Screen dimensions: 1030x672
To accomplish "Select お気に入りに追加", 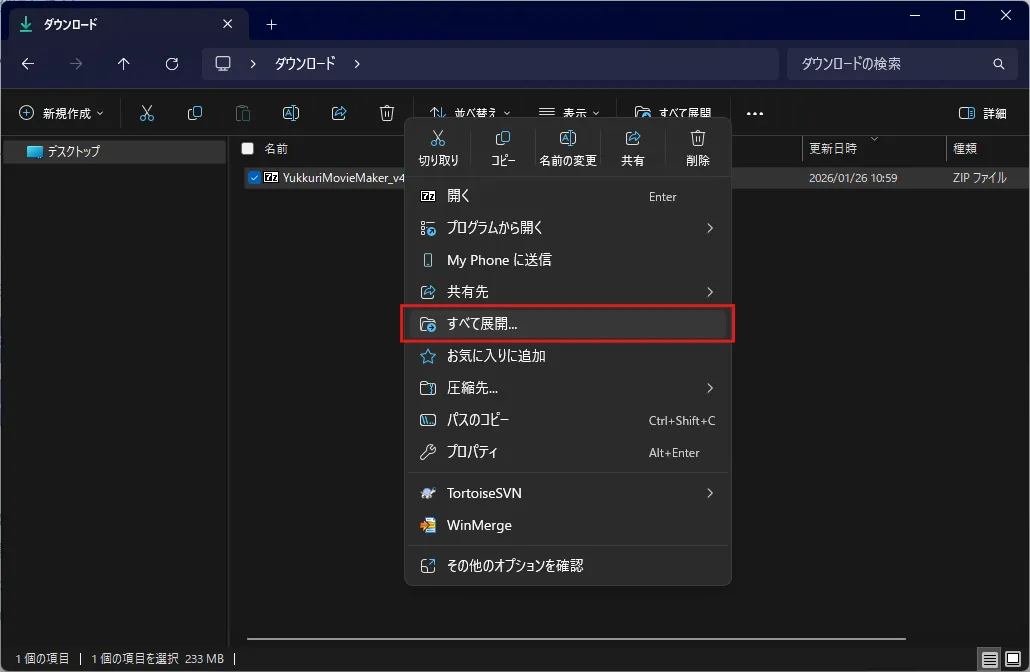I will 568,356.
